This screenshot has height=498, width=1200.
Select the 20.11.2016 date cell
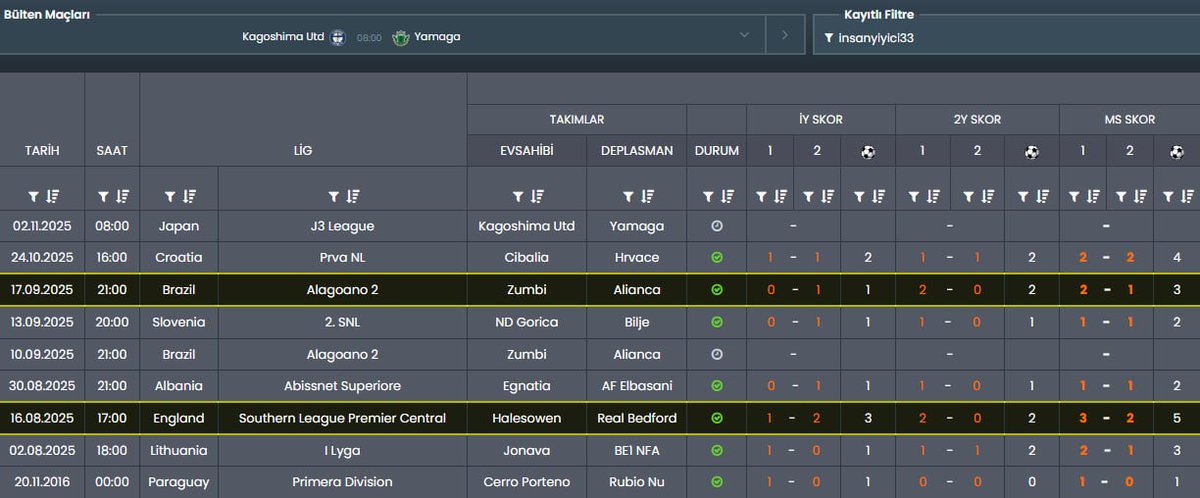[x=42, y=482]
